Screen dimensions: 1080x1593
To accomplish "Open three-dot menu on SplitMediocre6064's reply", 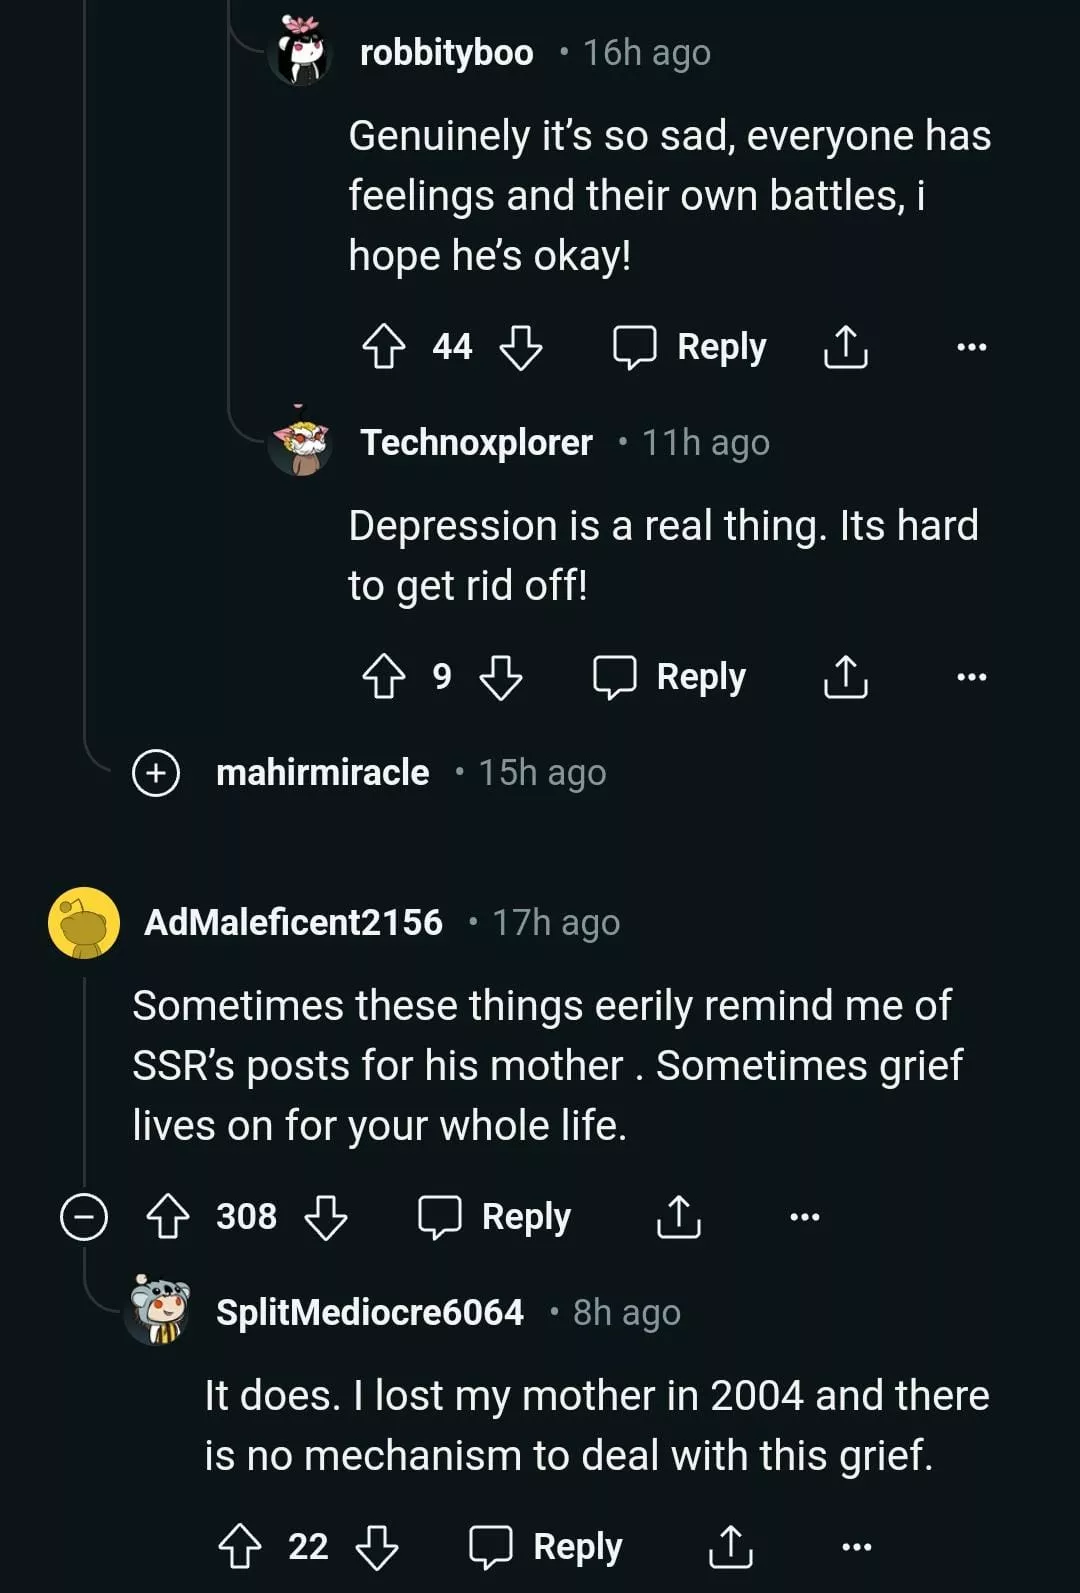I will (856, 1547).
